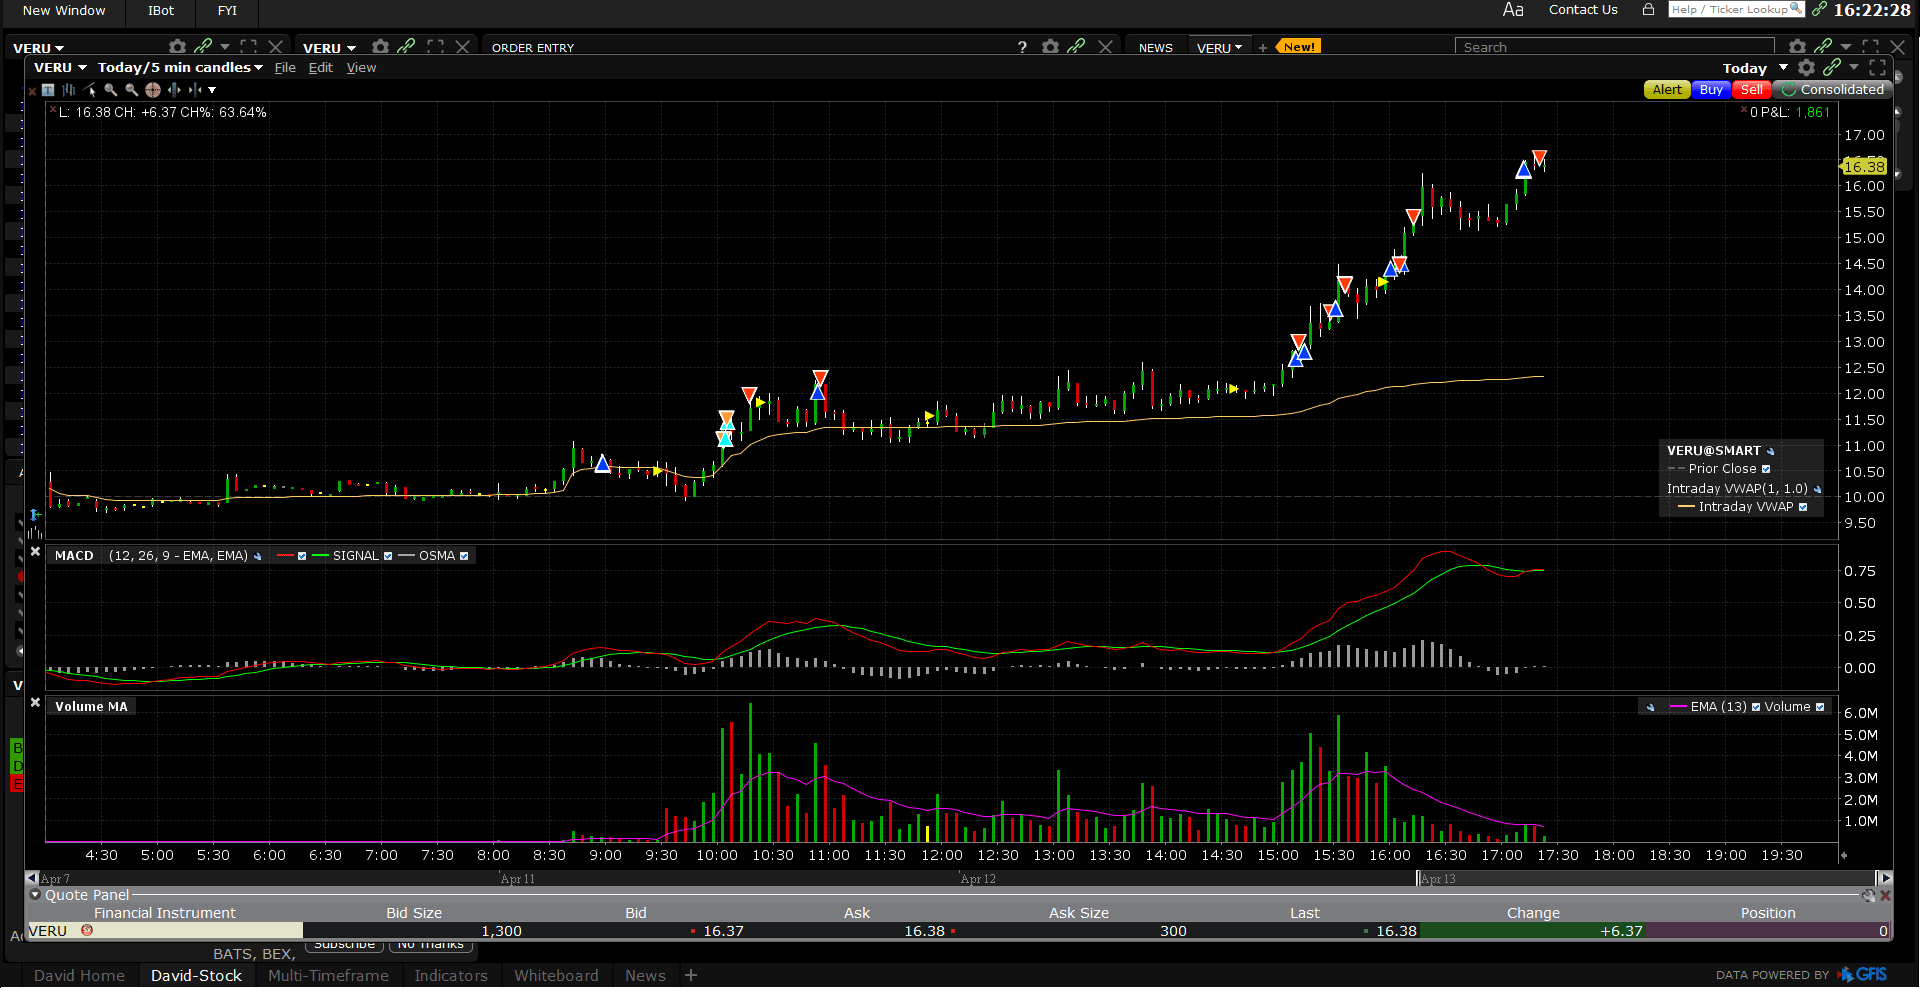
Task: Edit MACD settings via wrench icon
Action: (x=258, y=557)
